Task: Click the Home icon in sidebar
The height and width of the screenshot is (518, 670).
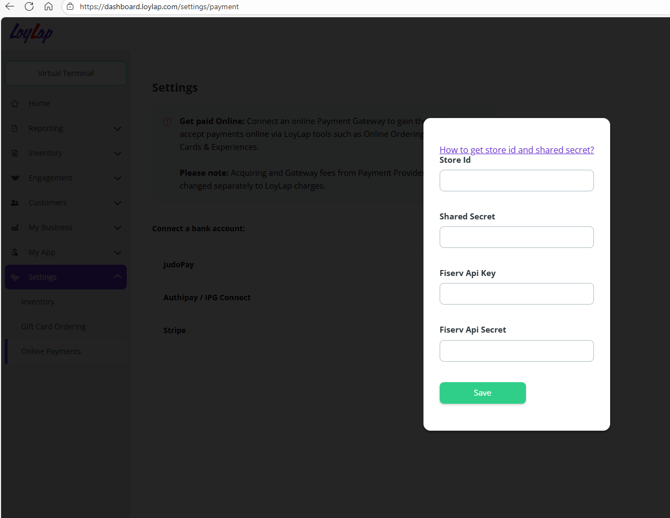Action: point(15,104)
